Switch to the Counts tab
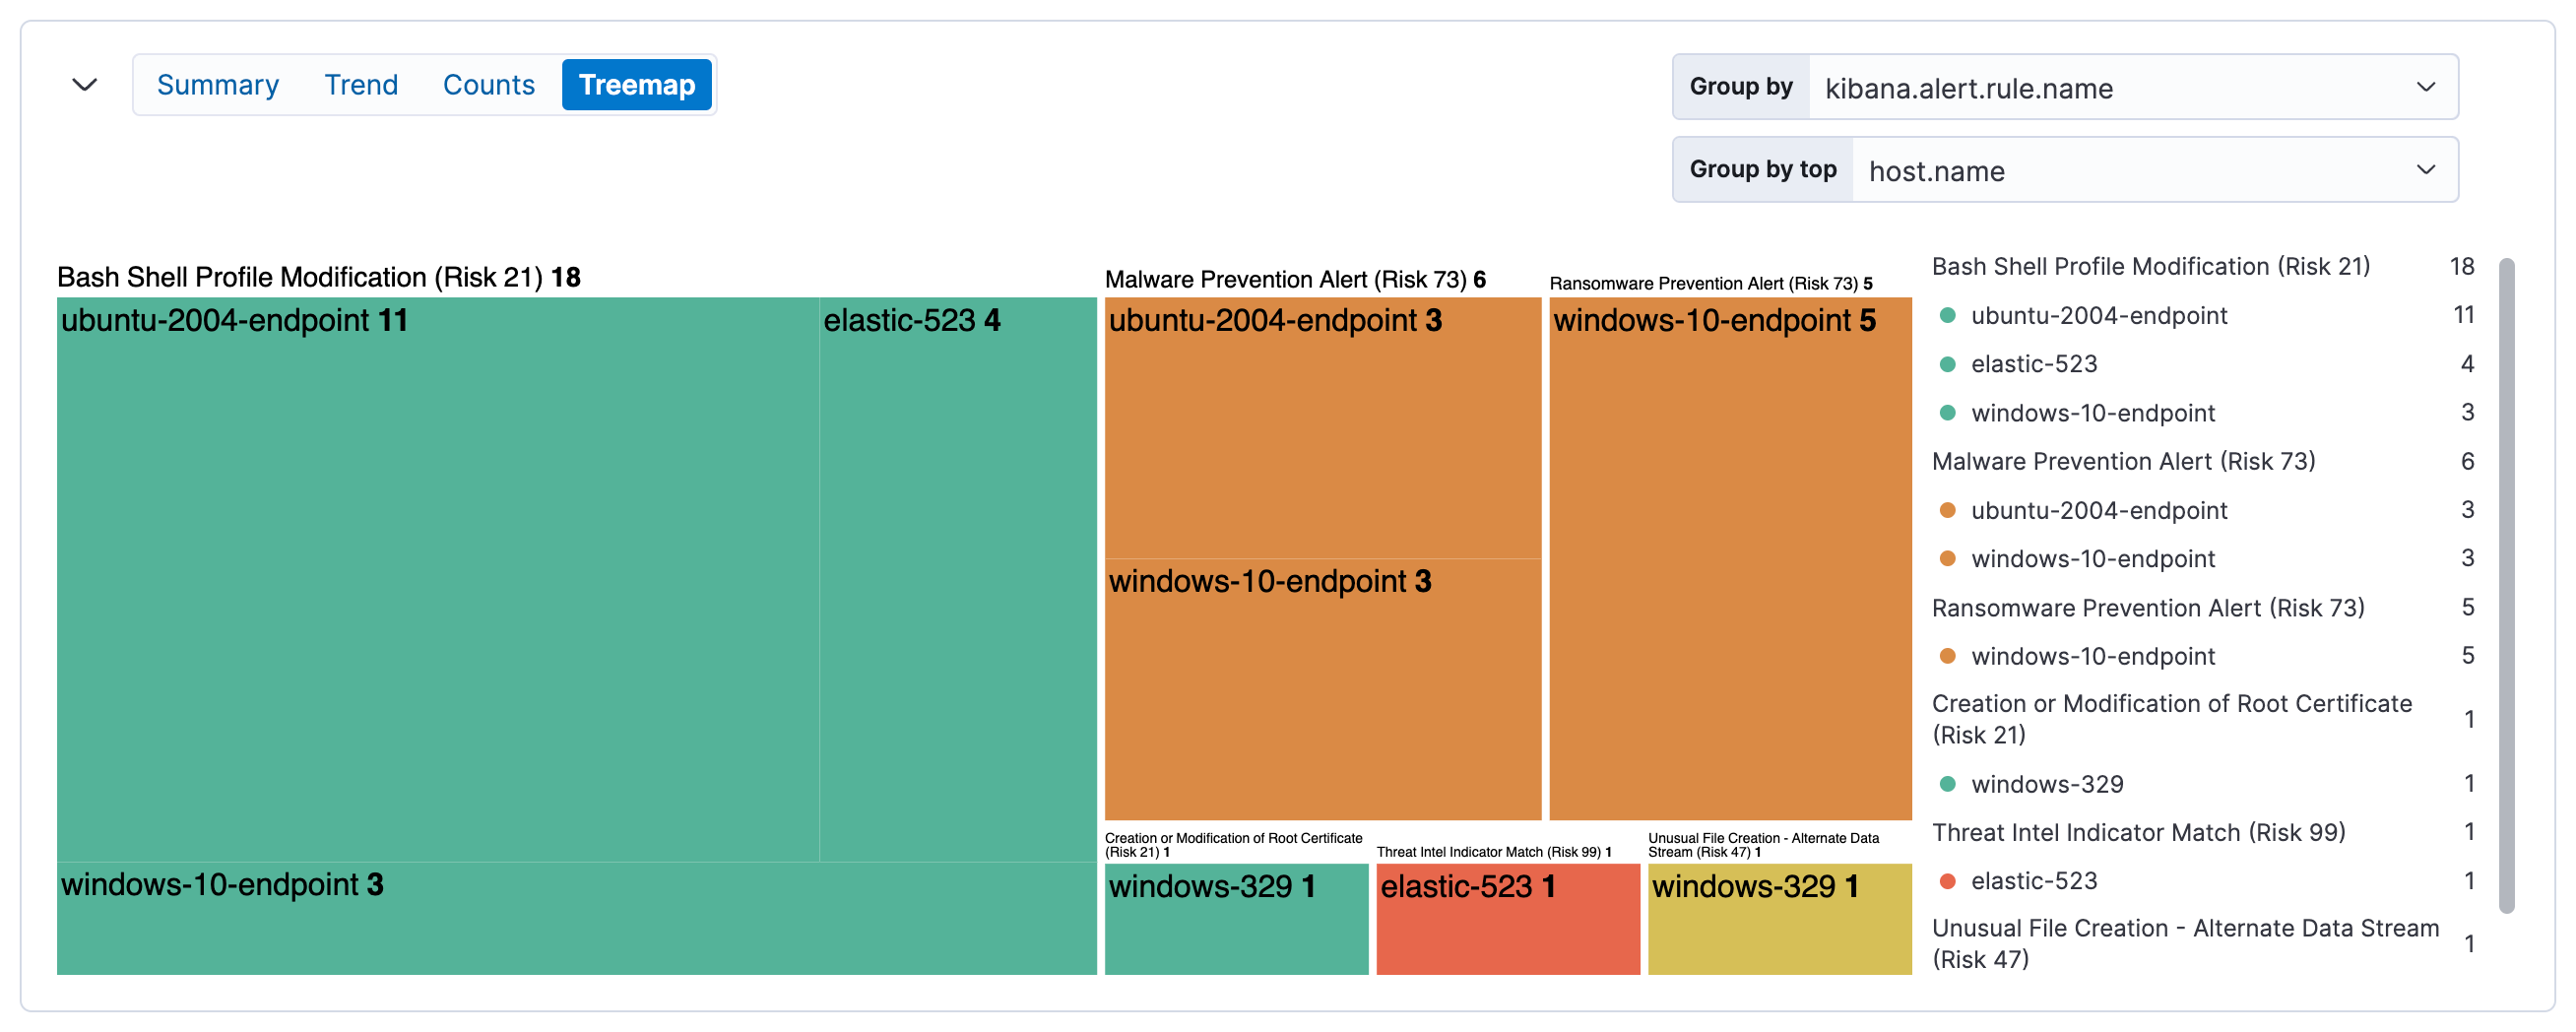2576x1032 pixels. click(488, 85)
